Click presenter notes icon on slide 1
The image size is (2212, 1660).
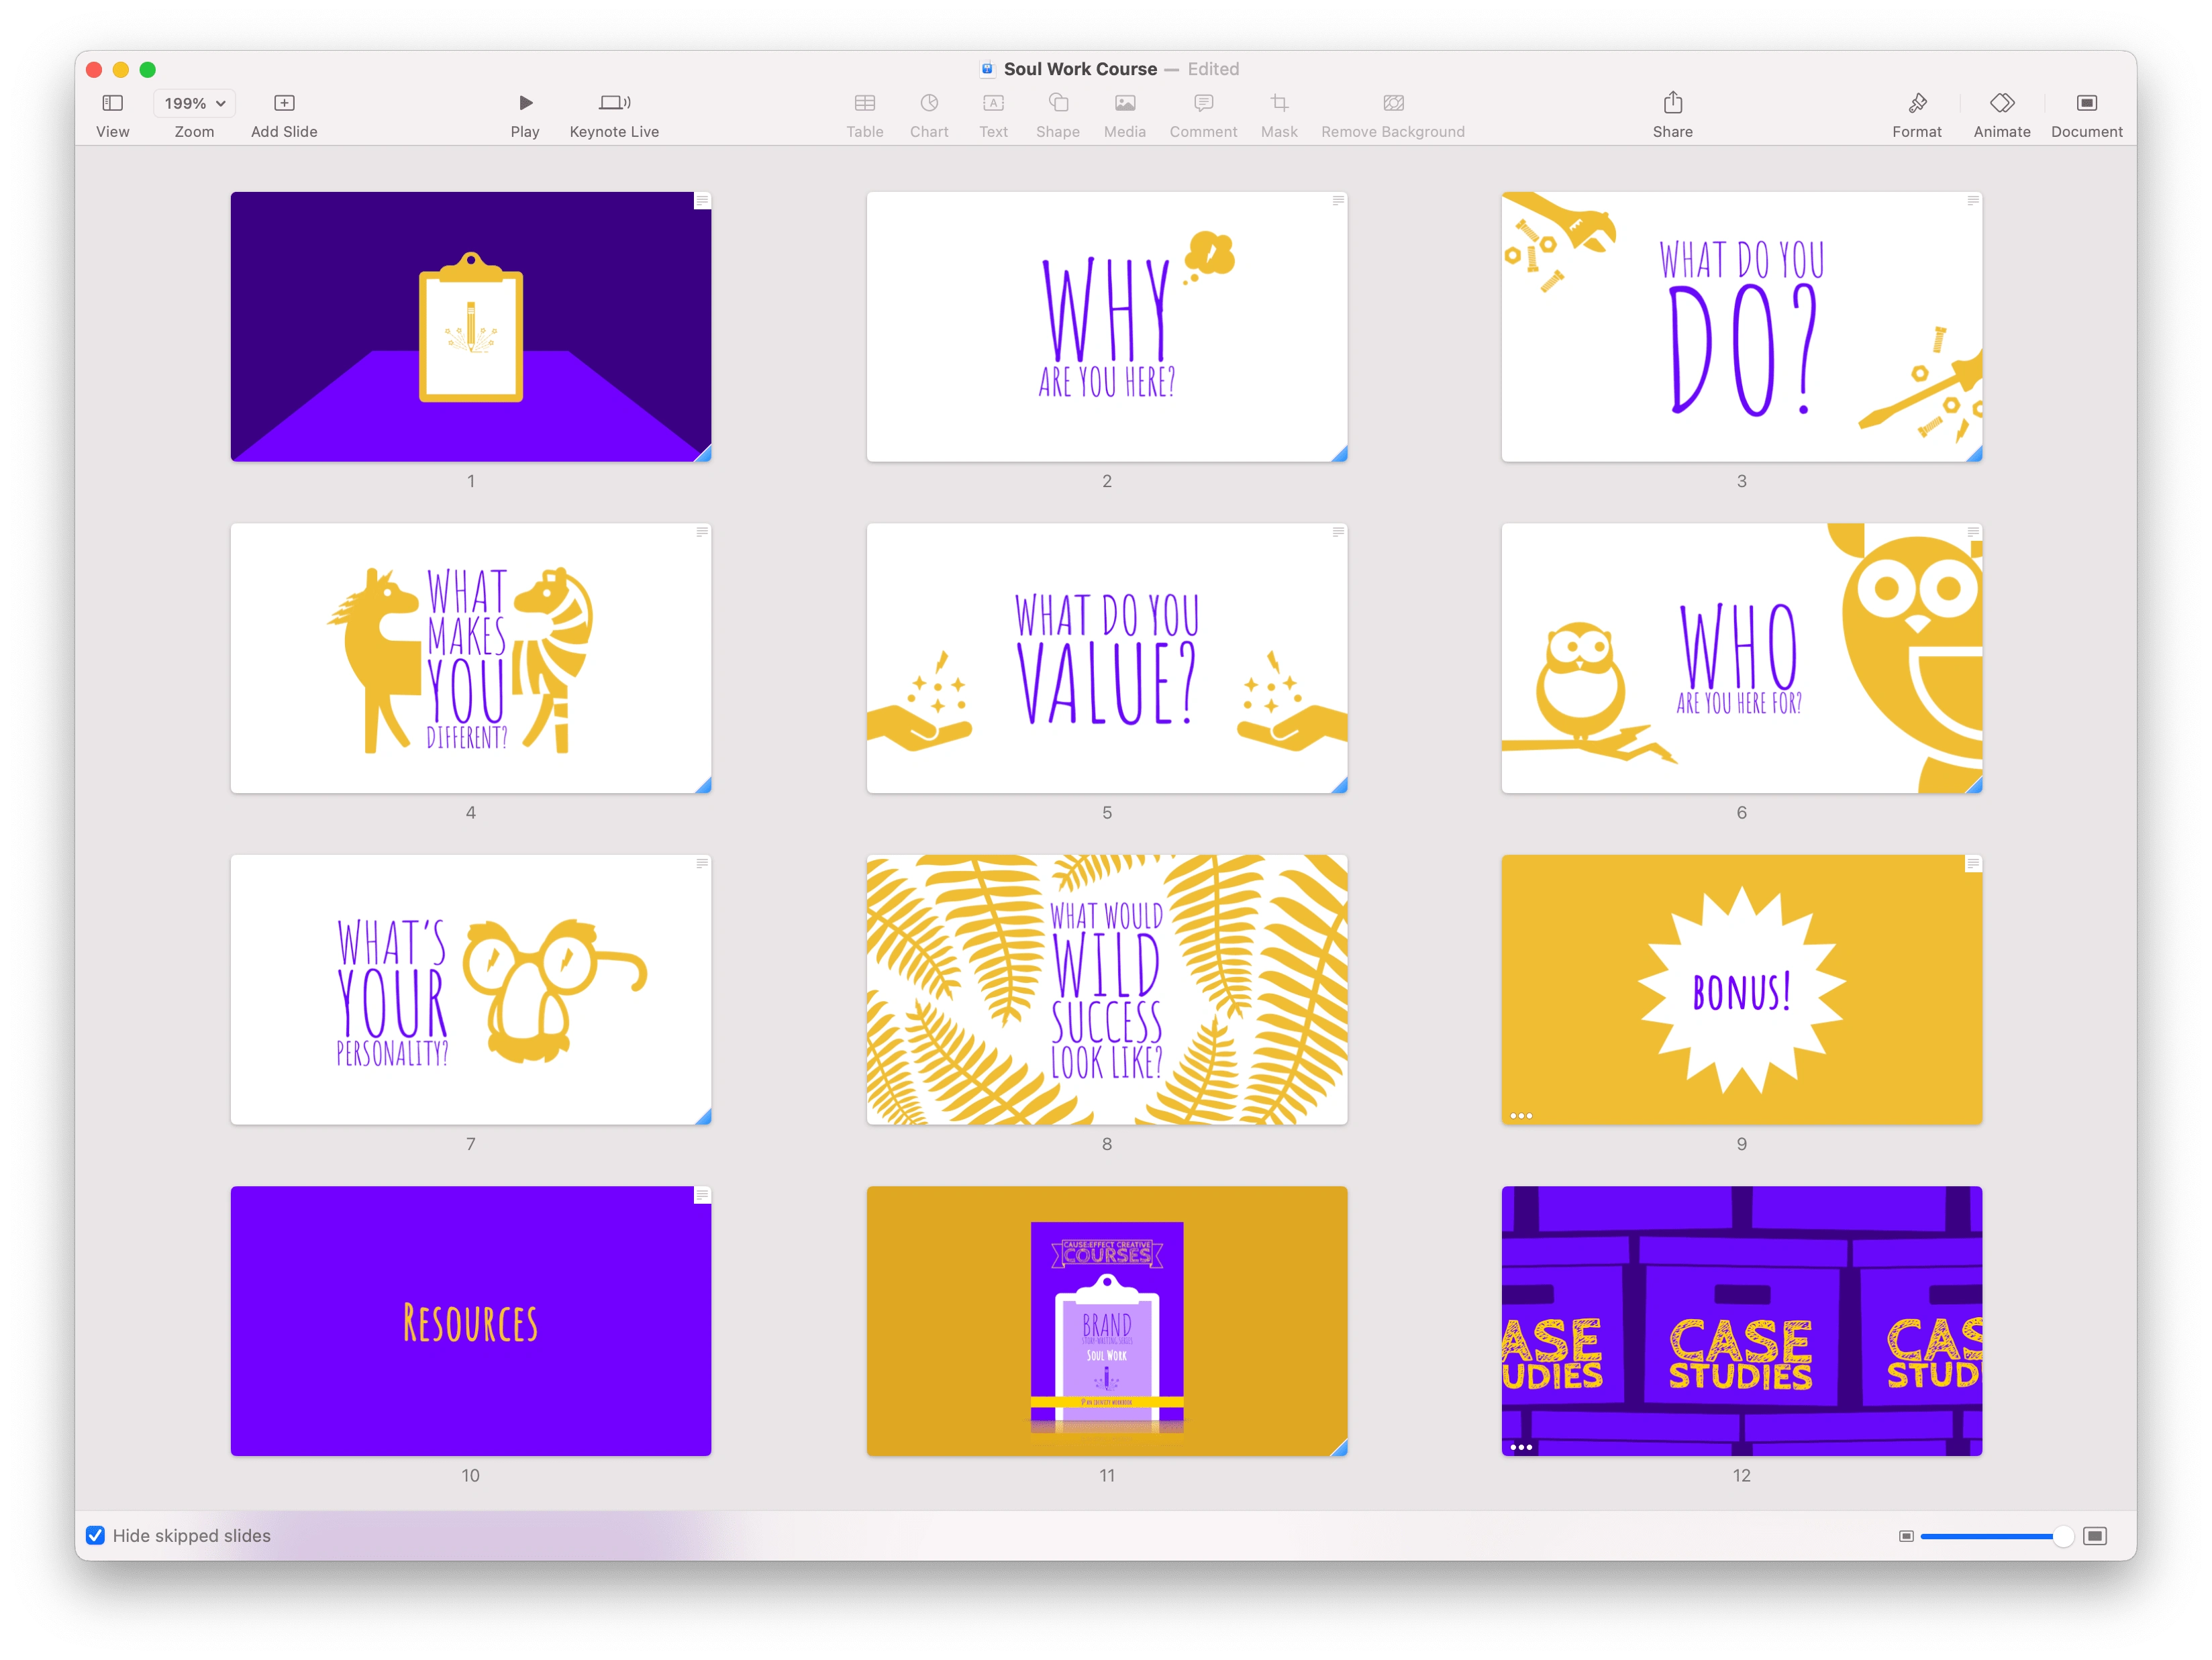(x=702, y=201)
